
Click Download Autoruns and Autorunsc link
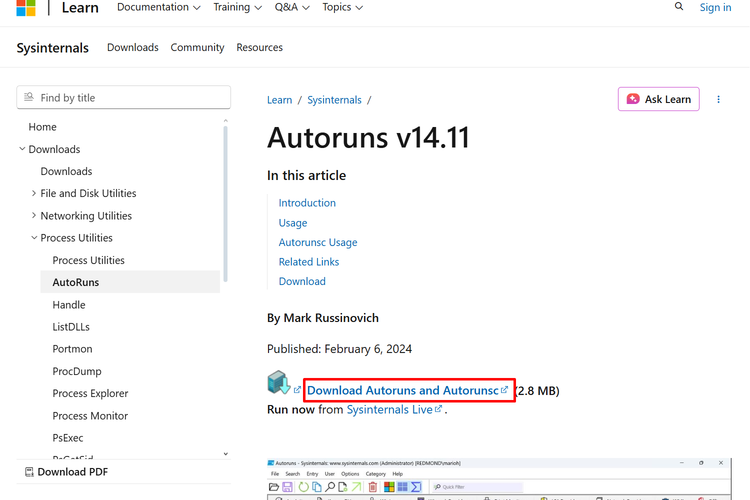pyautogui.click(x=402, y=390)
